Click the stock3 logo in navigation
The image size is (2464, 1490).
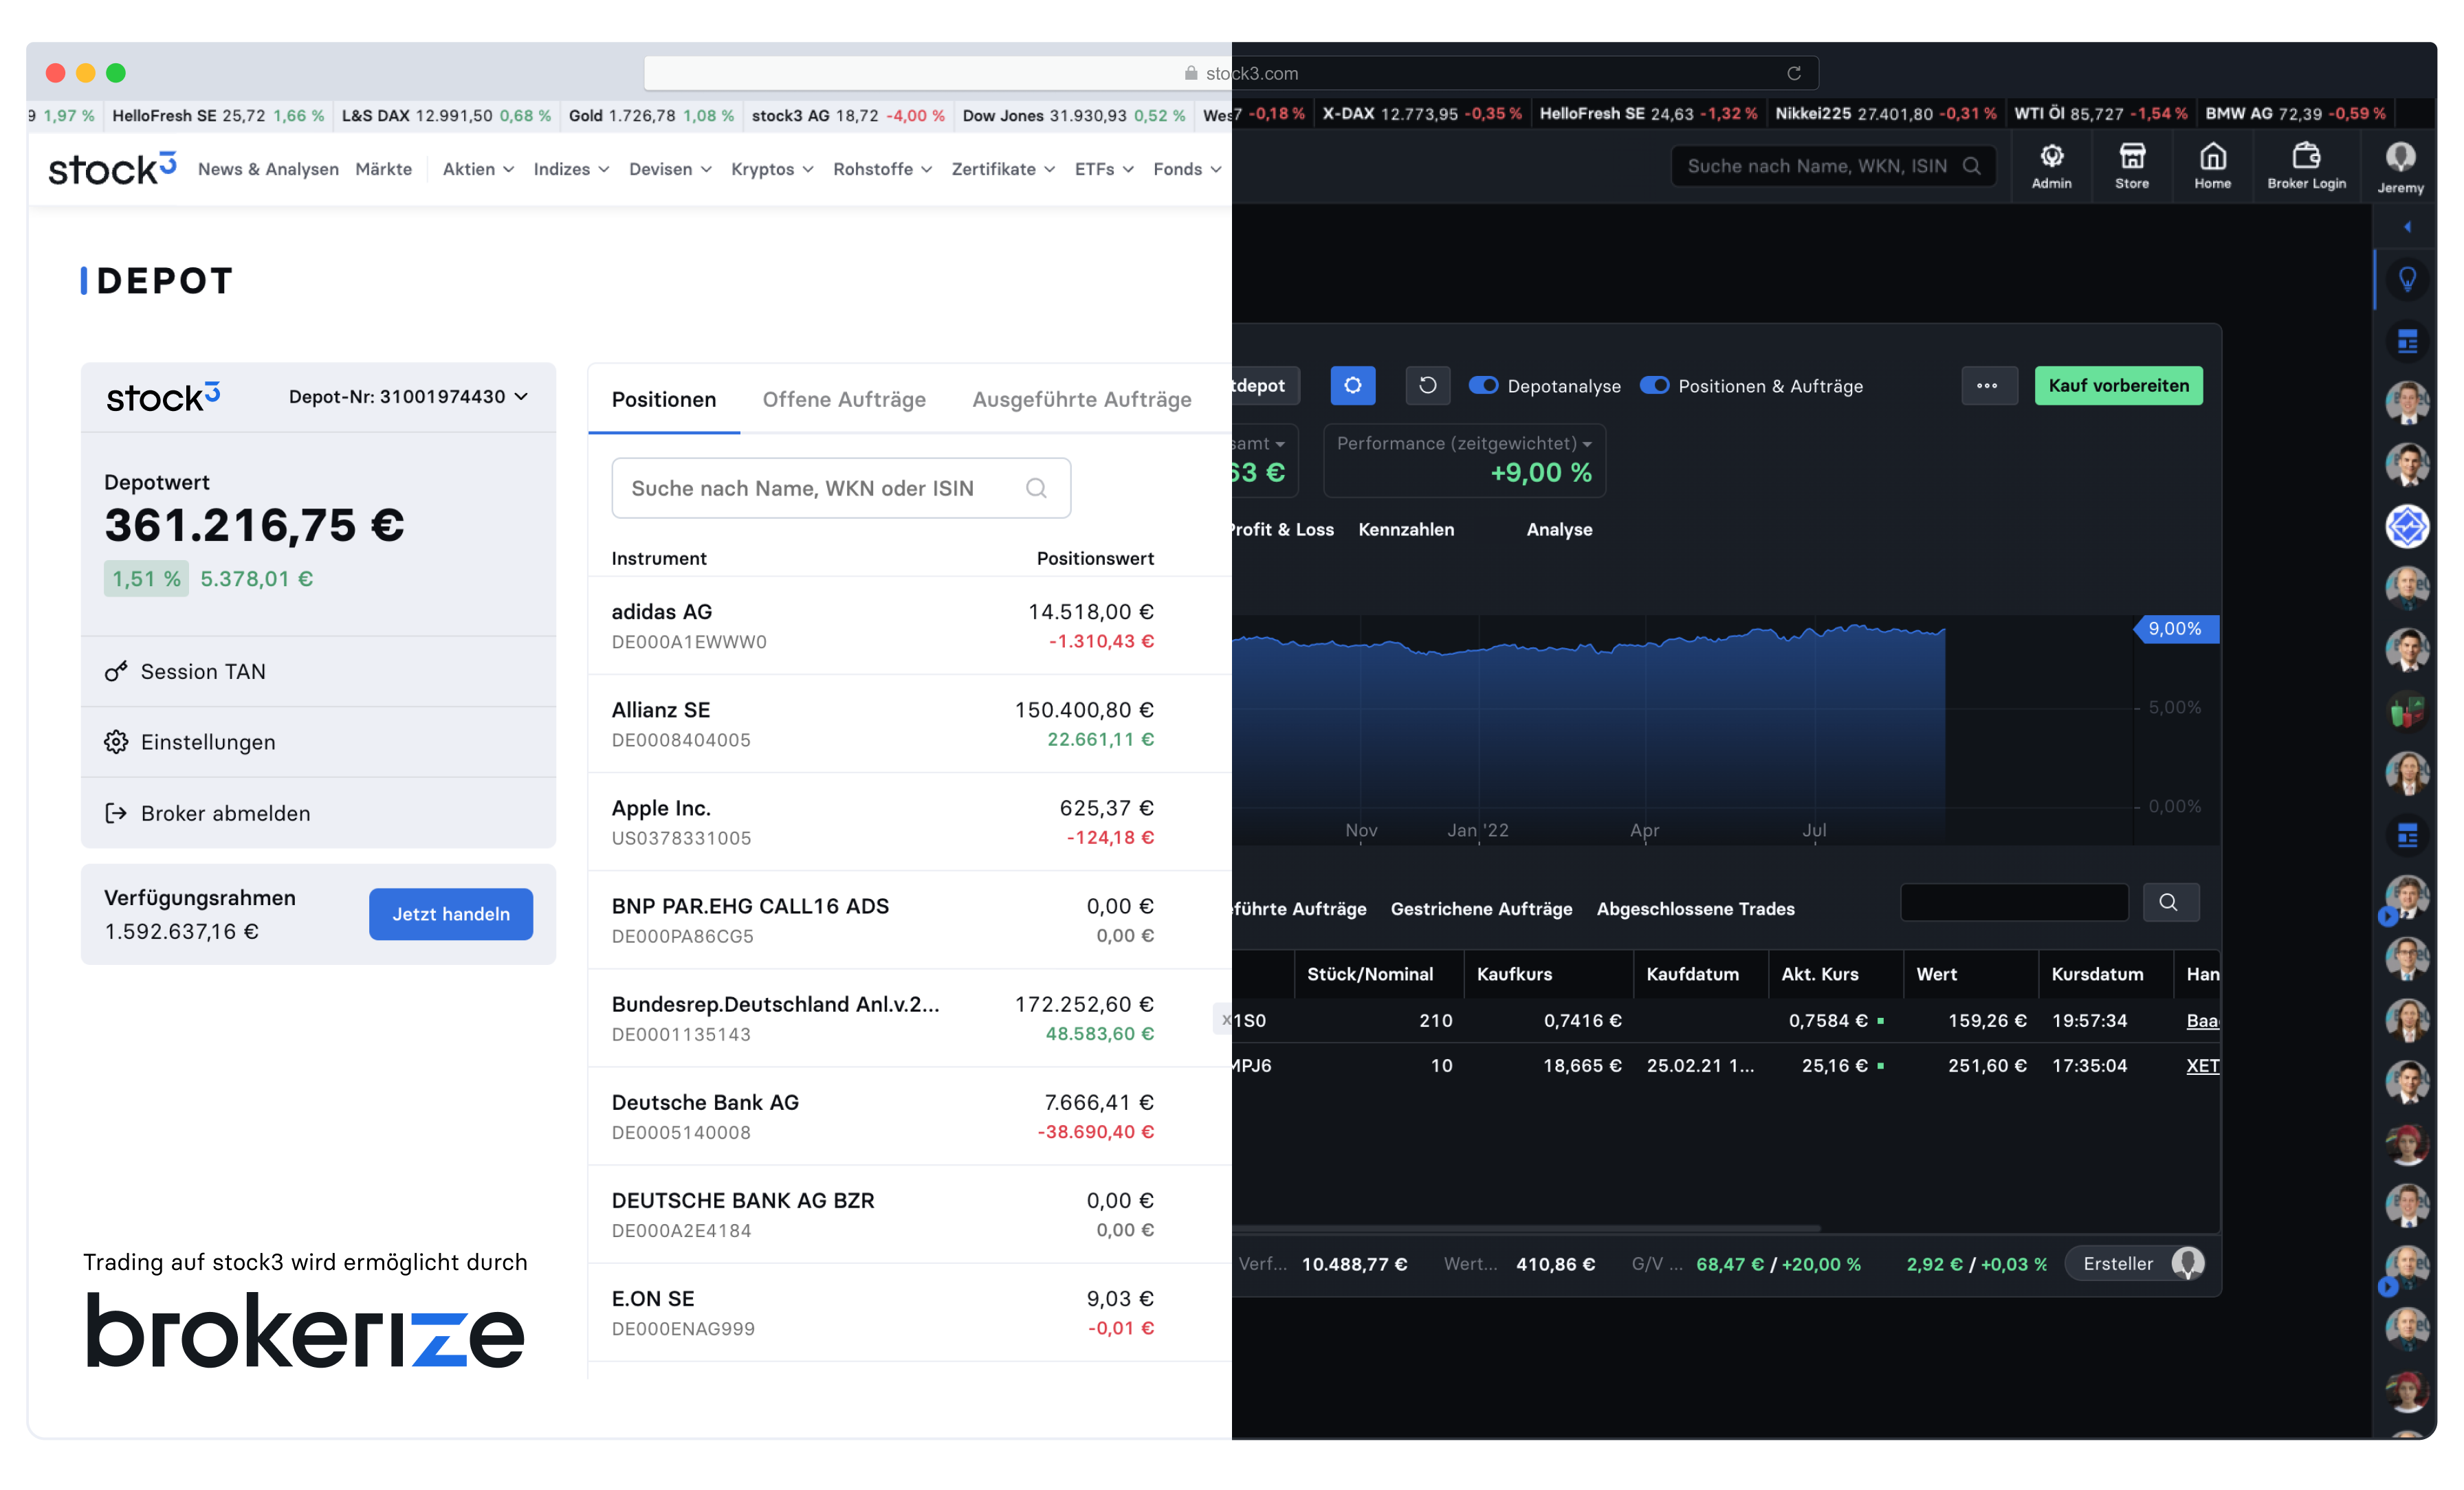click(x=112, y=168)
